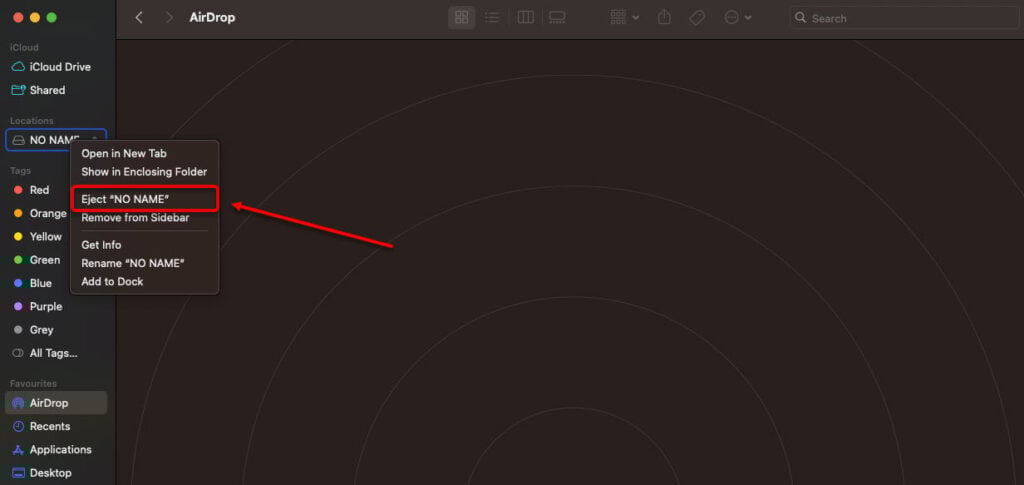Click the Locations section header
Viewport: 1024px width, 485px height.
(x=31, y=121)
